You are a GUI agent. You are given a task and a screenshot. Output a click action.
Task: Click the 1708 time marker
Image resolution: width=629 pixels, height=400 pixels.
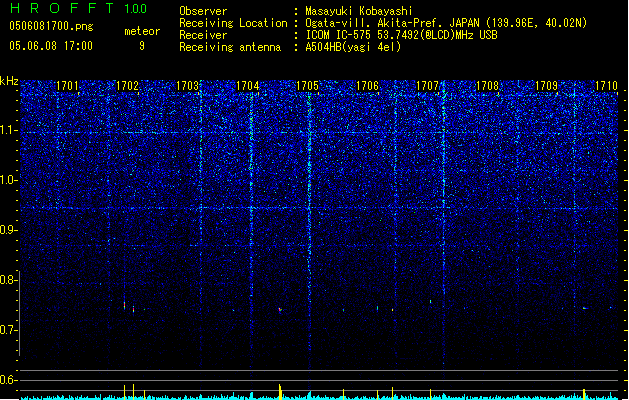tap(487, 85)
